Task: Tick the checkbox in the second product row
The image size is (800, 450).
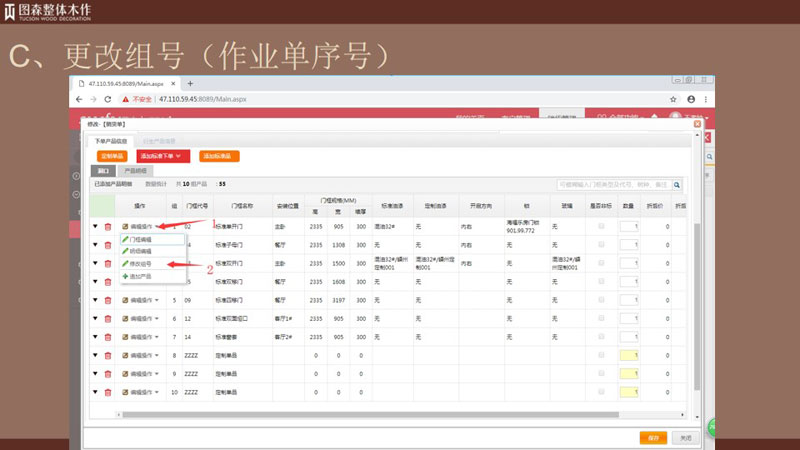Action: (600, 245)
